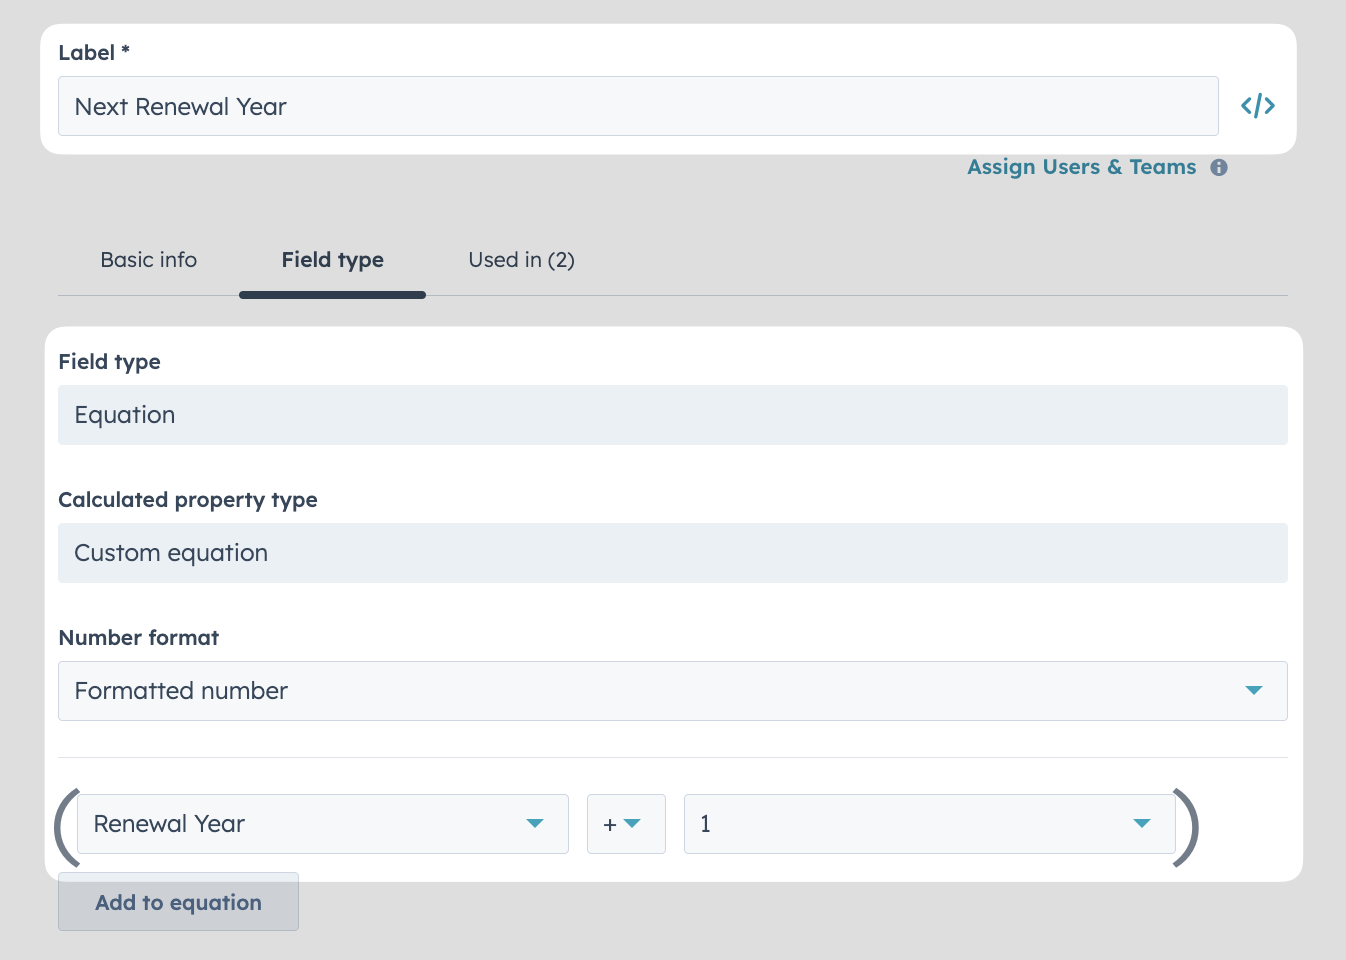Click the Add to equation button

coord(178,902)
